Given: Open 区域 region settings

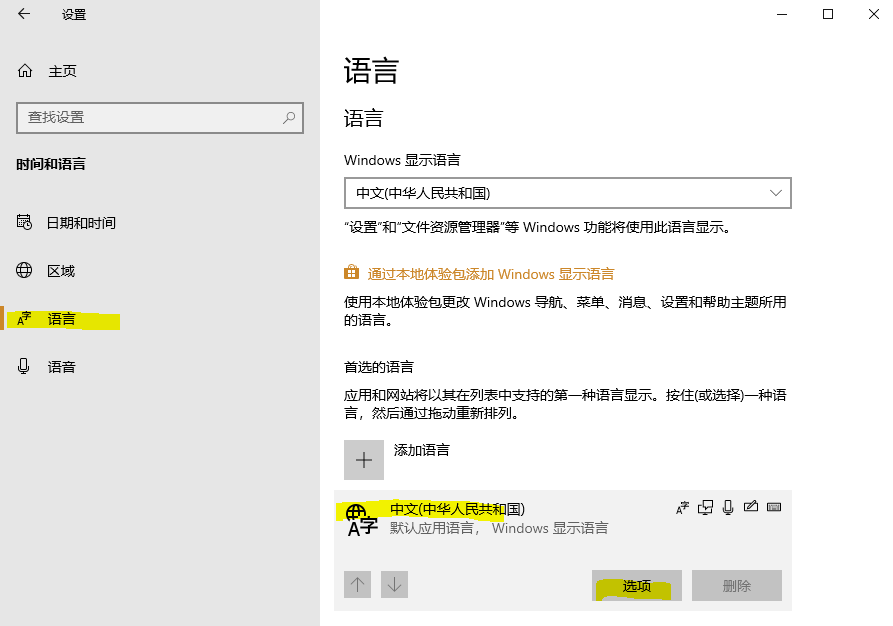Looking at the screenshot, I should [x=61, y=271].
